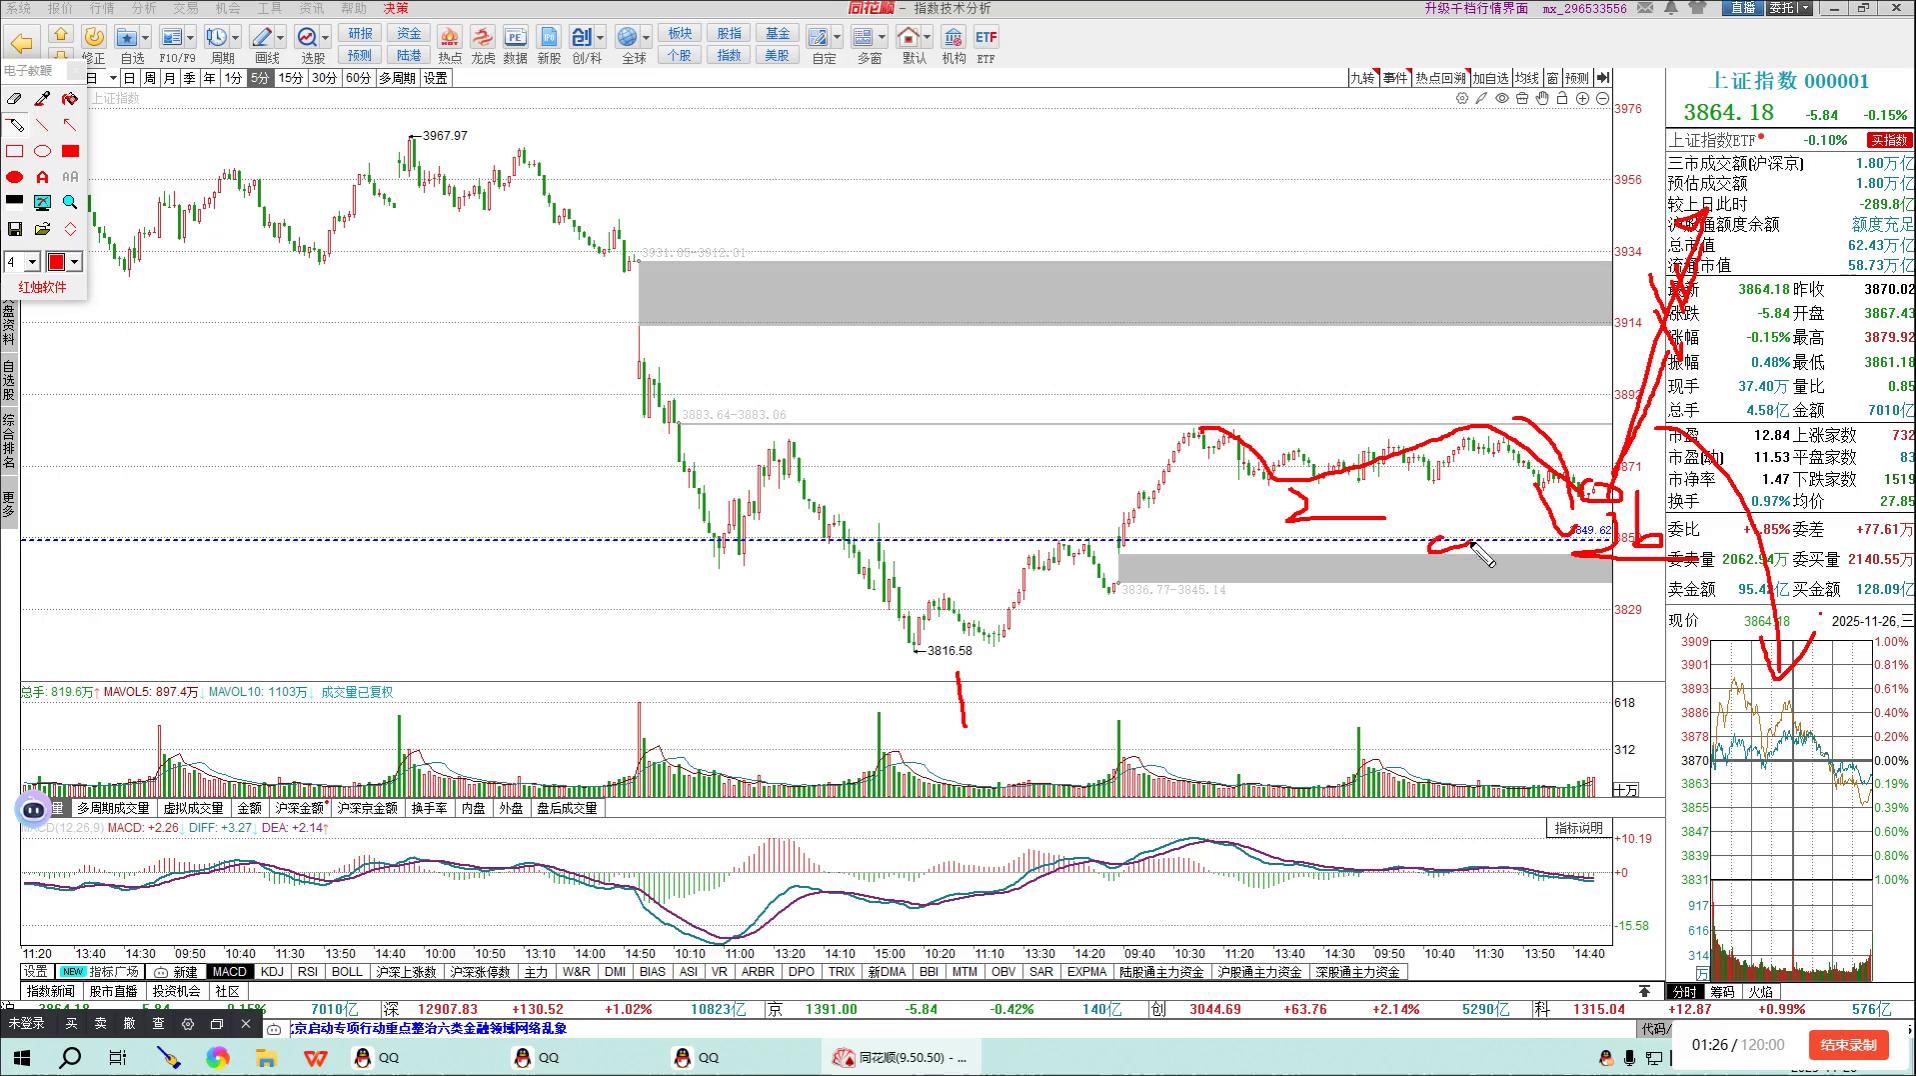Open the WPS Office taskbar icon

click(x=315, y=1057)
